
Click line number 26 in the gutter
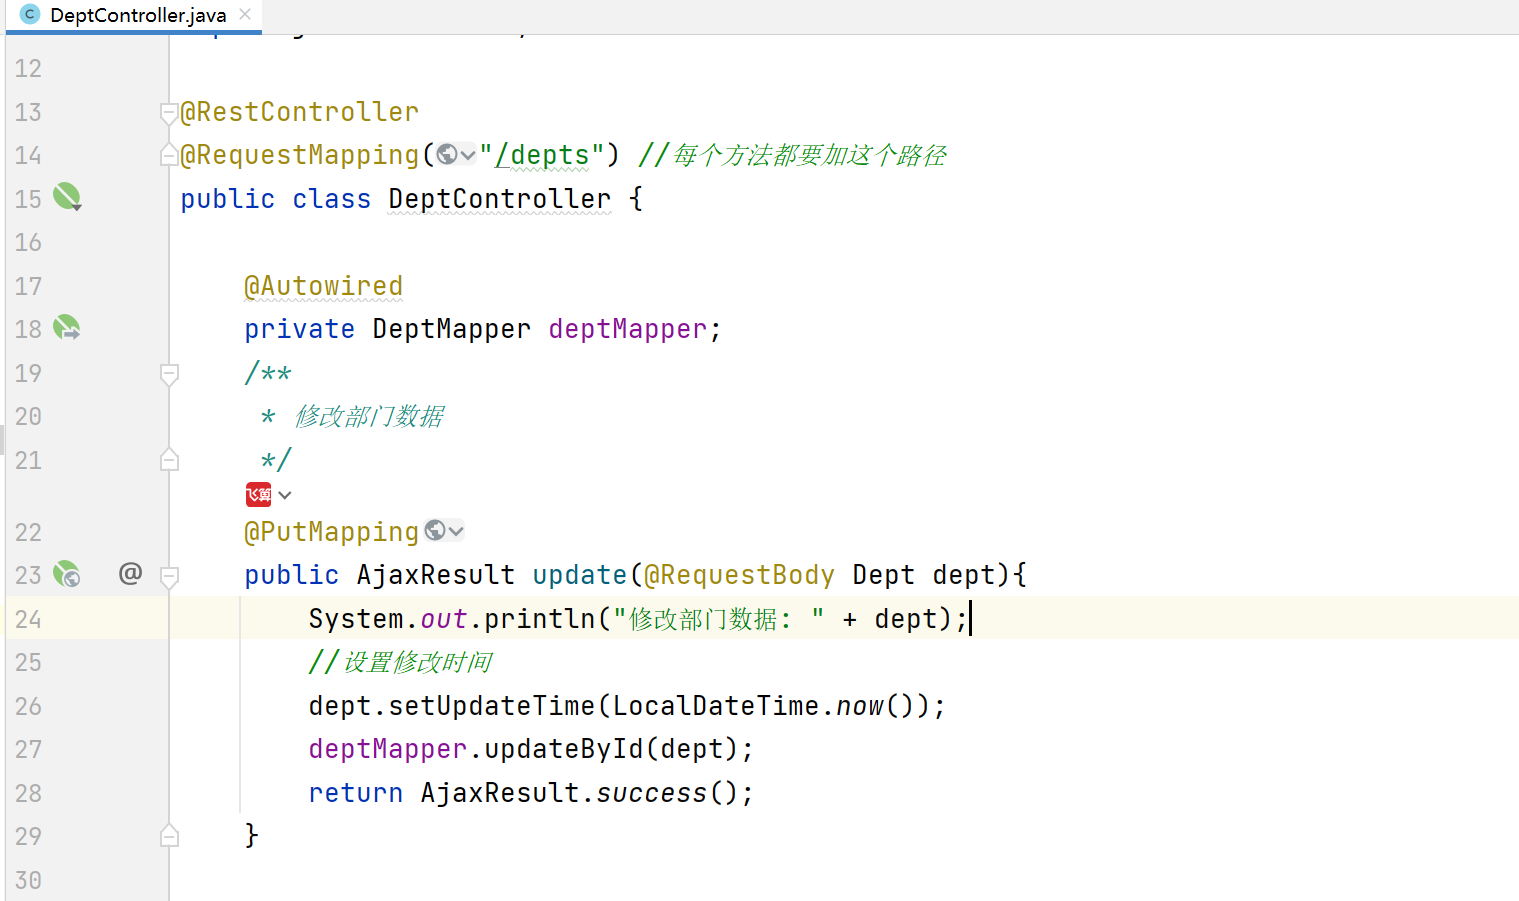point(28,706)
